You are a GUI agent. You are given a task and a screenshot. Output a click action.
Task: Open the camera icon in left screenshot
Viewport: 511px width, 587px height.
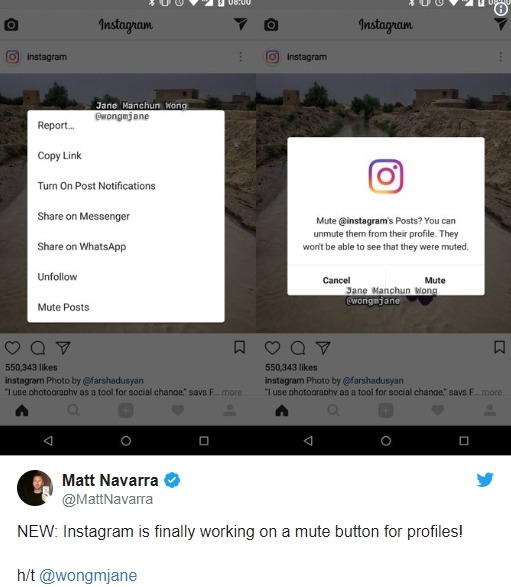pyautogui.click(x=11, y=25)
